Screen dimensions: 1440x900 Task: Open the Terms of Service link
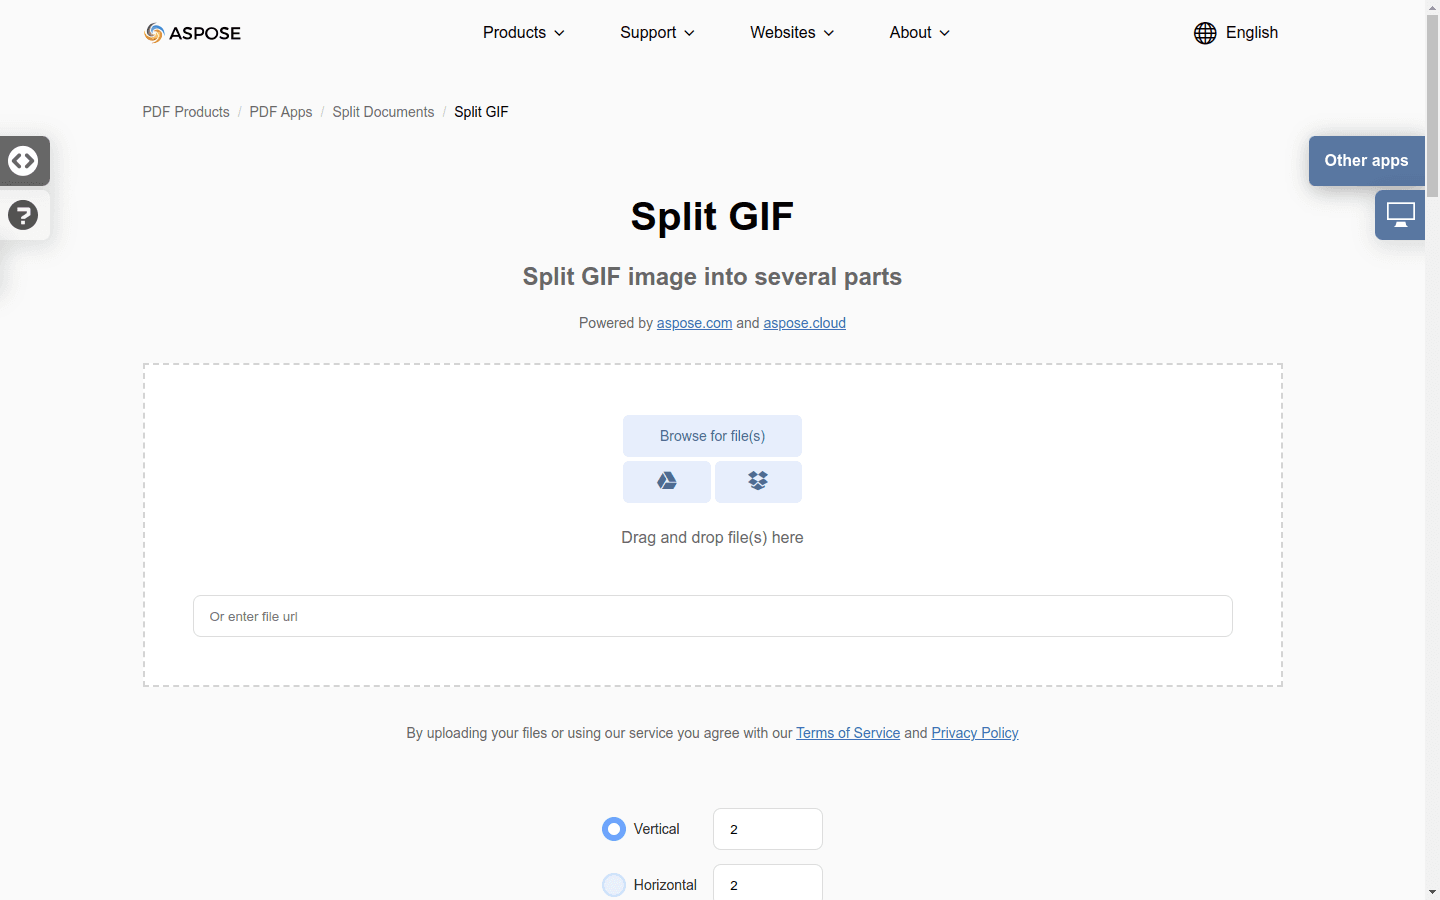[x=847, y=733]
